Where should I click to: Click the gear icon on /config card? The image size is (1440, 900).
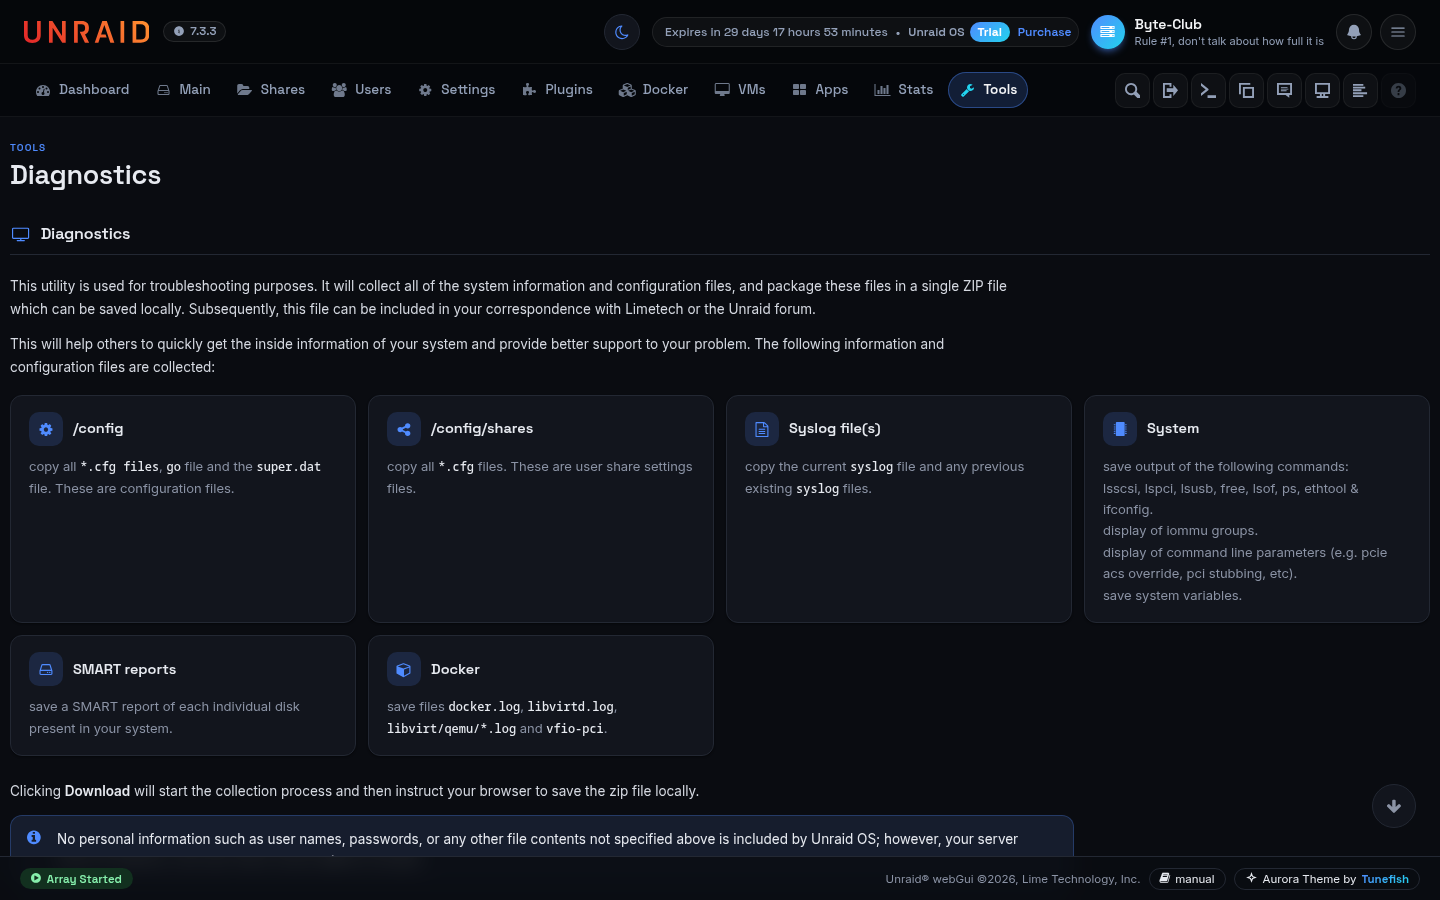[x=46, y=429]
